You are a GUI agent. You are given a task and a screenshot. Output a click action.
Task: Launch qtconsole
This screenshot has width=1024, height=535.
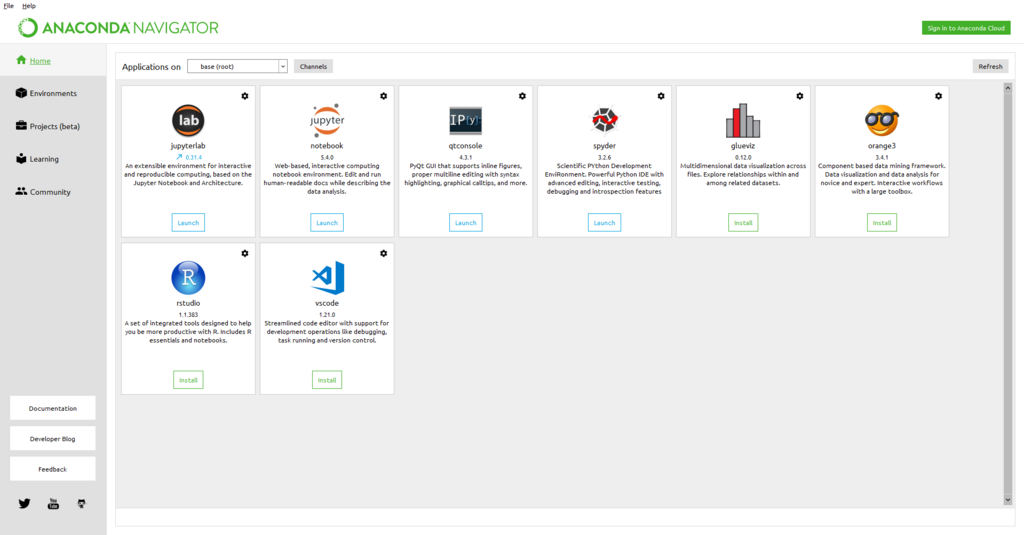coord(466,223)
